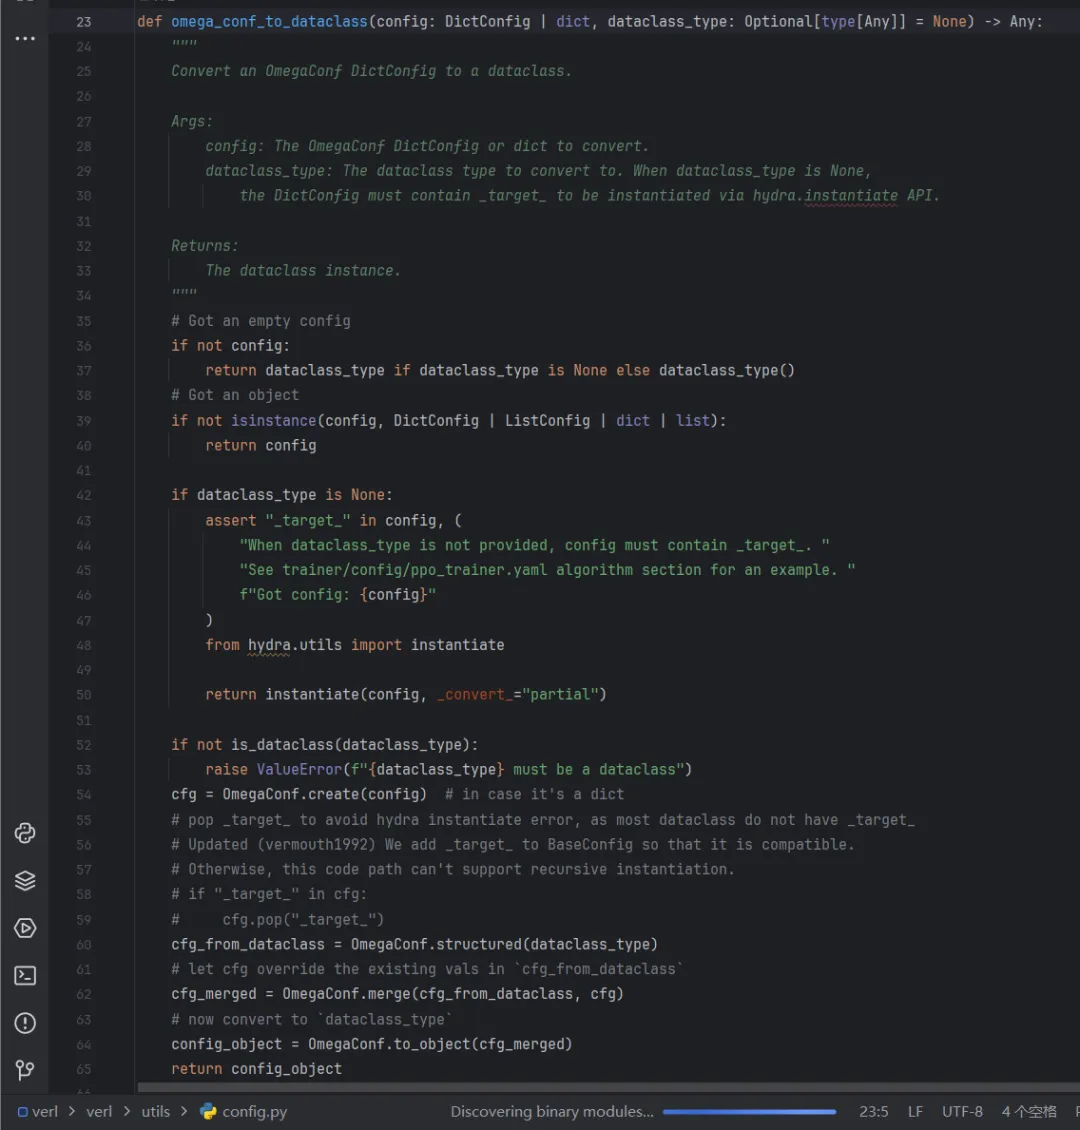Click OmegaConf.structured call on line 60
Screen dimensions: 1080x1130
pyautogui.click(x=504, y=944)
